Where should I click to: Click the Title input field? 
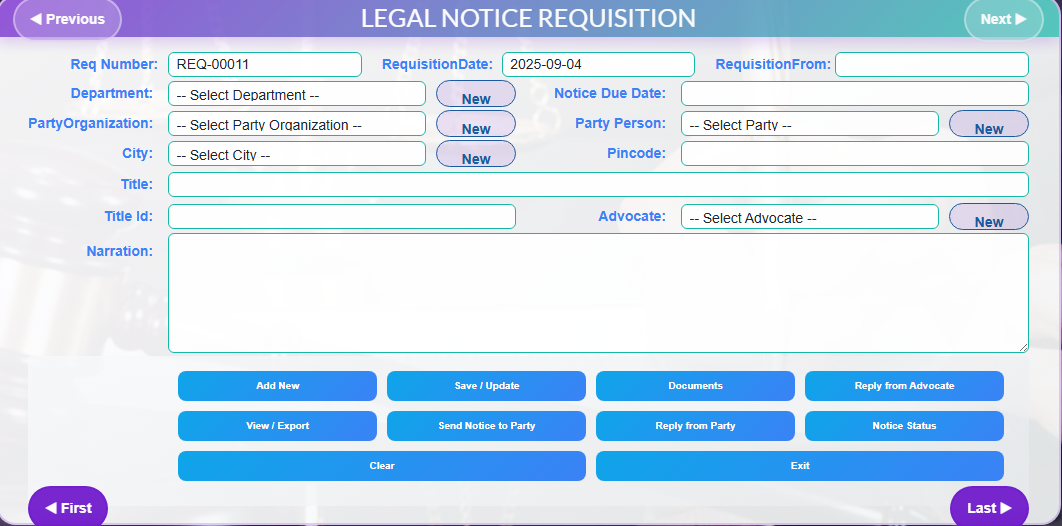click(598, 185)
